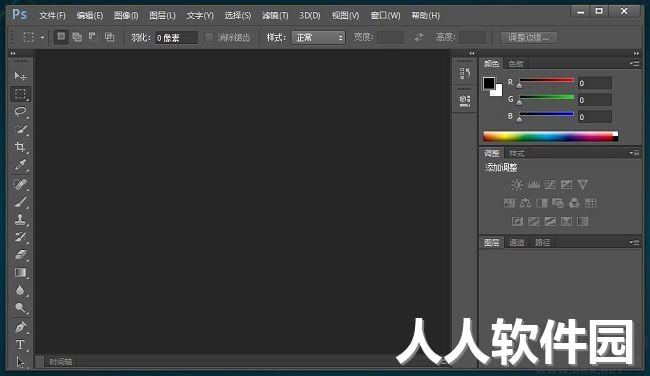Choose Subtract from Selection mode
The image size is (650, 376).
(x=93, y=37)
